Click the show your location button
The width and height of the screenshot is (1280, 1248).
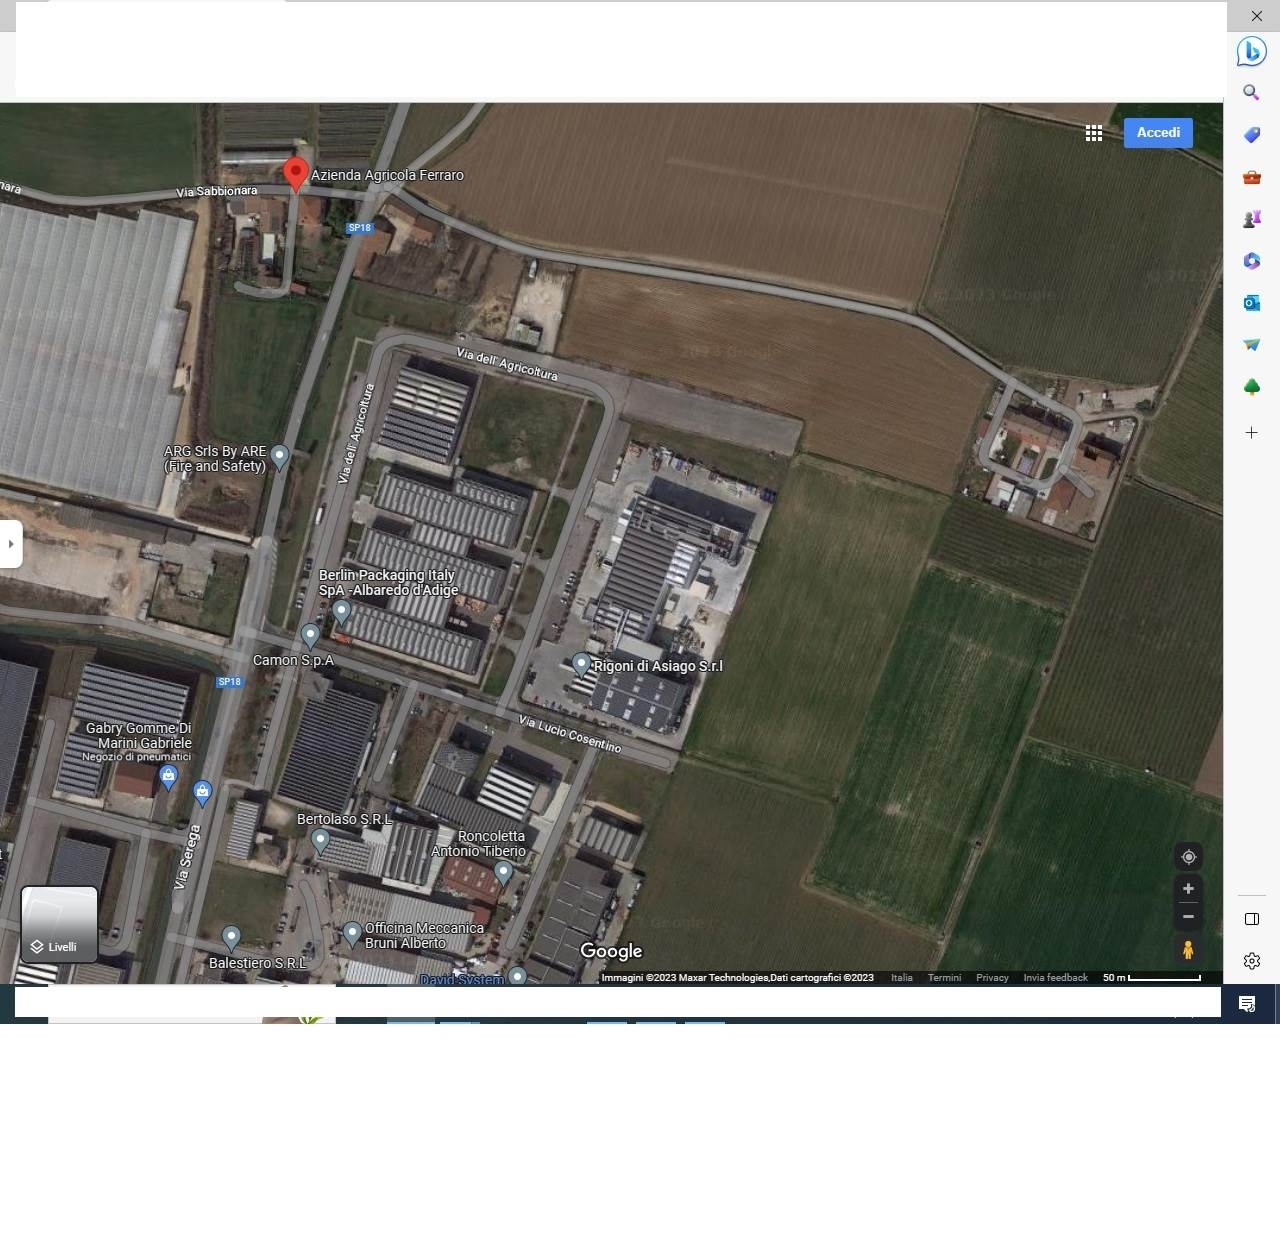tap(1188, 857)
